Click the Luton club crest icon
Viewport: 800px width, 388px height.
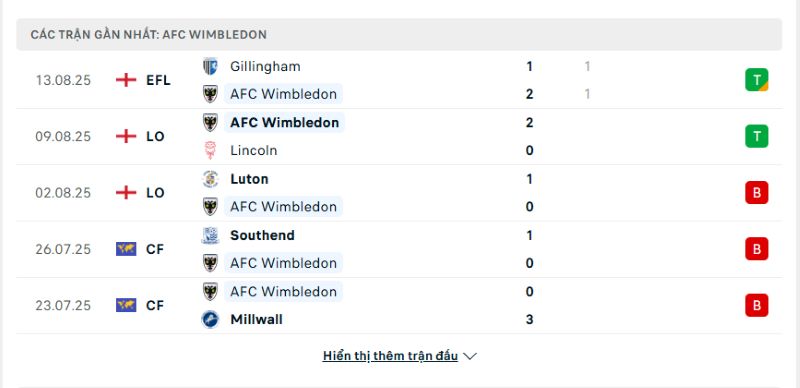tap(210, 179)
